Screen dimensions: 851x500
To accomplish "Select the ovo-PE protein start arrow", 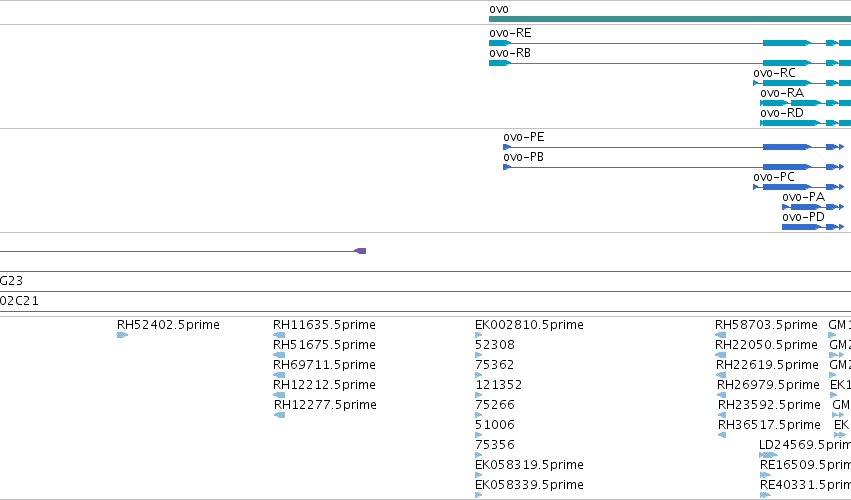I will coord(507,147).
